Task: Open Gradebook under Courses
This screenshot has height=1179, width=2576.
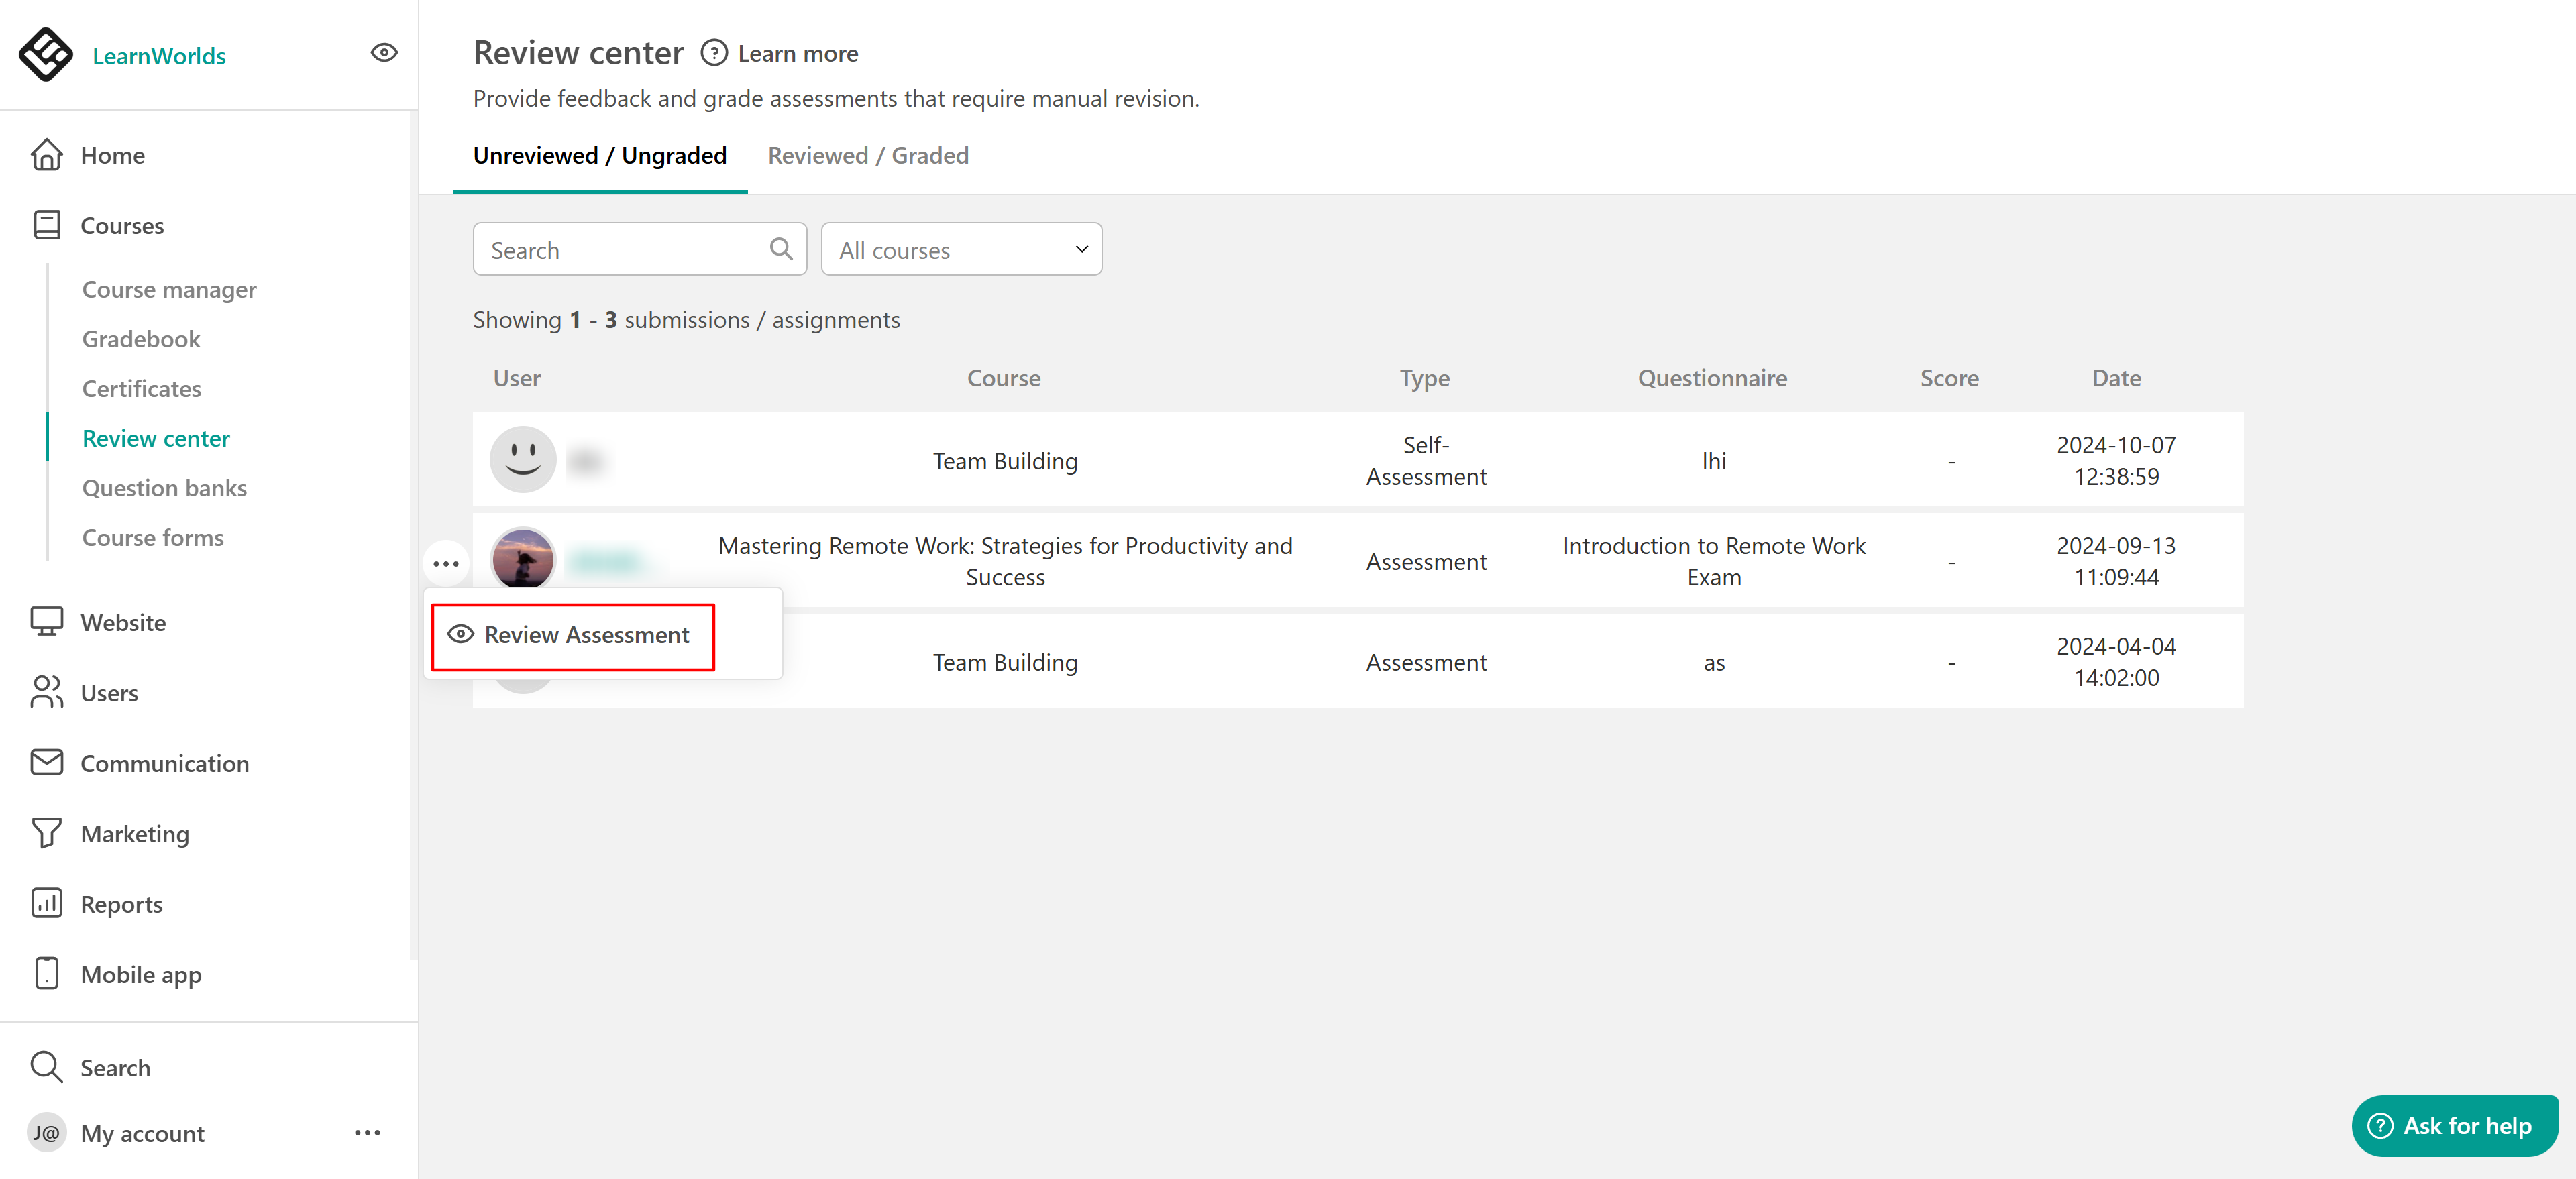Action: (x=141, y=339)
